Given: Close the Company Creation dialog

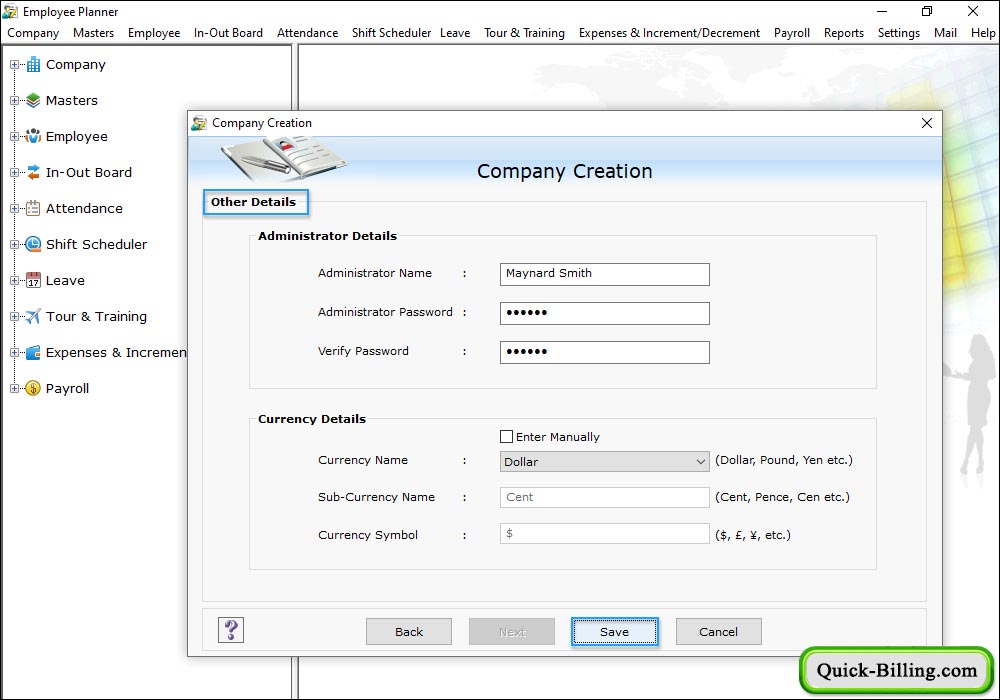Looking at the screenshot, I should point(927,123).
